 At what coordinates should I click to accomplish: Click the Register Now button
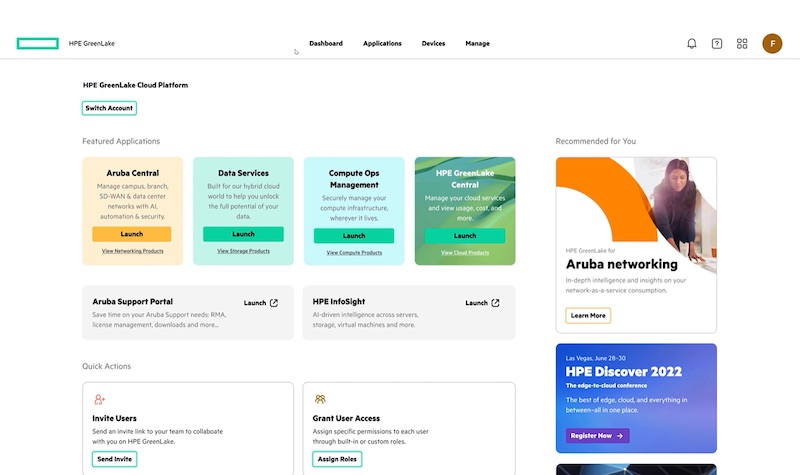pos(597,436)
